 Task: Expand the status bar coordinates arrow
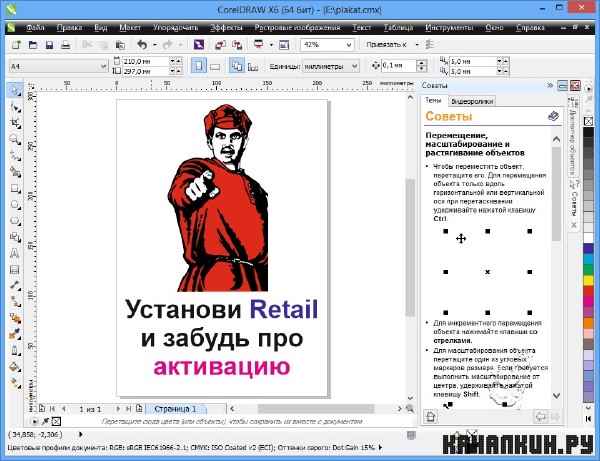(x=80, y=434)
